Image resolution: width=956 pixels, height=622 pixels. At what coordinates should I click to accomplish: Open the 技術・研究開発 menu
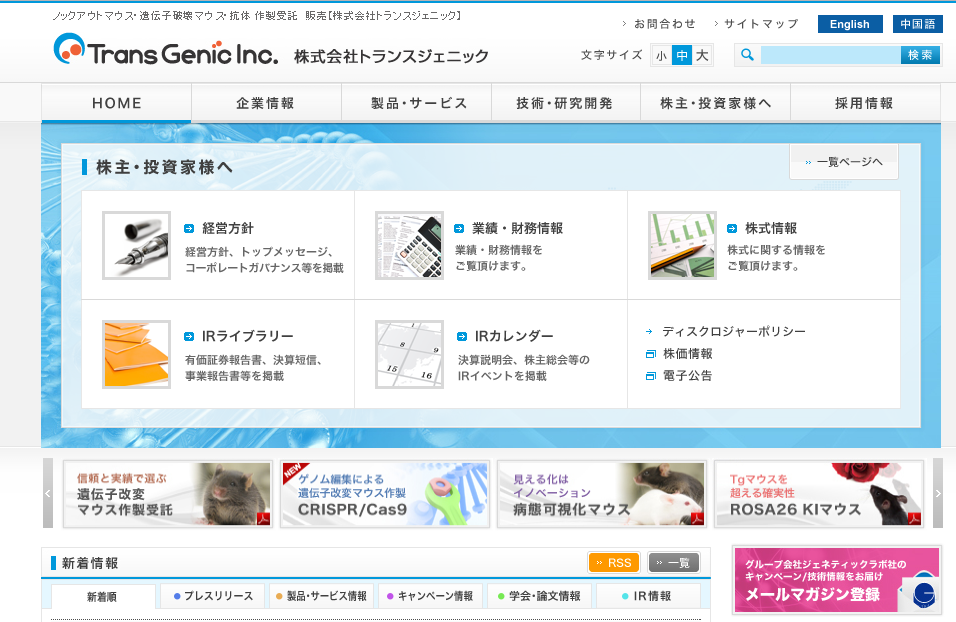[x=565, y=103]
